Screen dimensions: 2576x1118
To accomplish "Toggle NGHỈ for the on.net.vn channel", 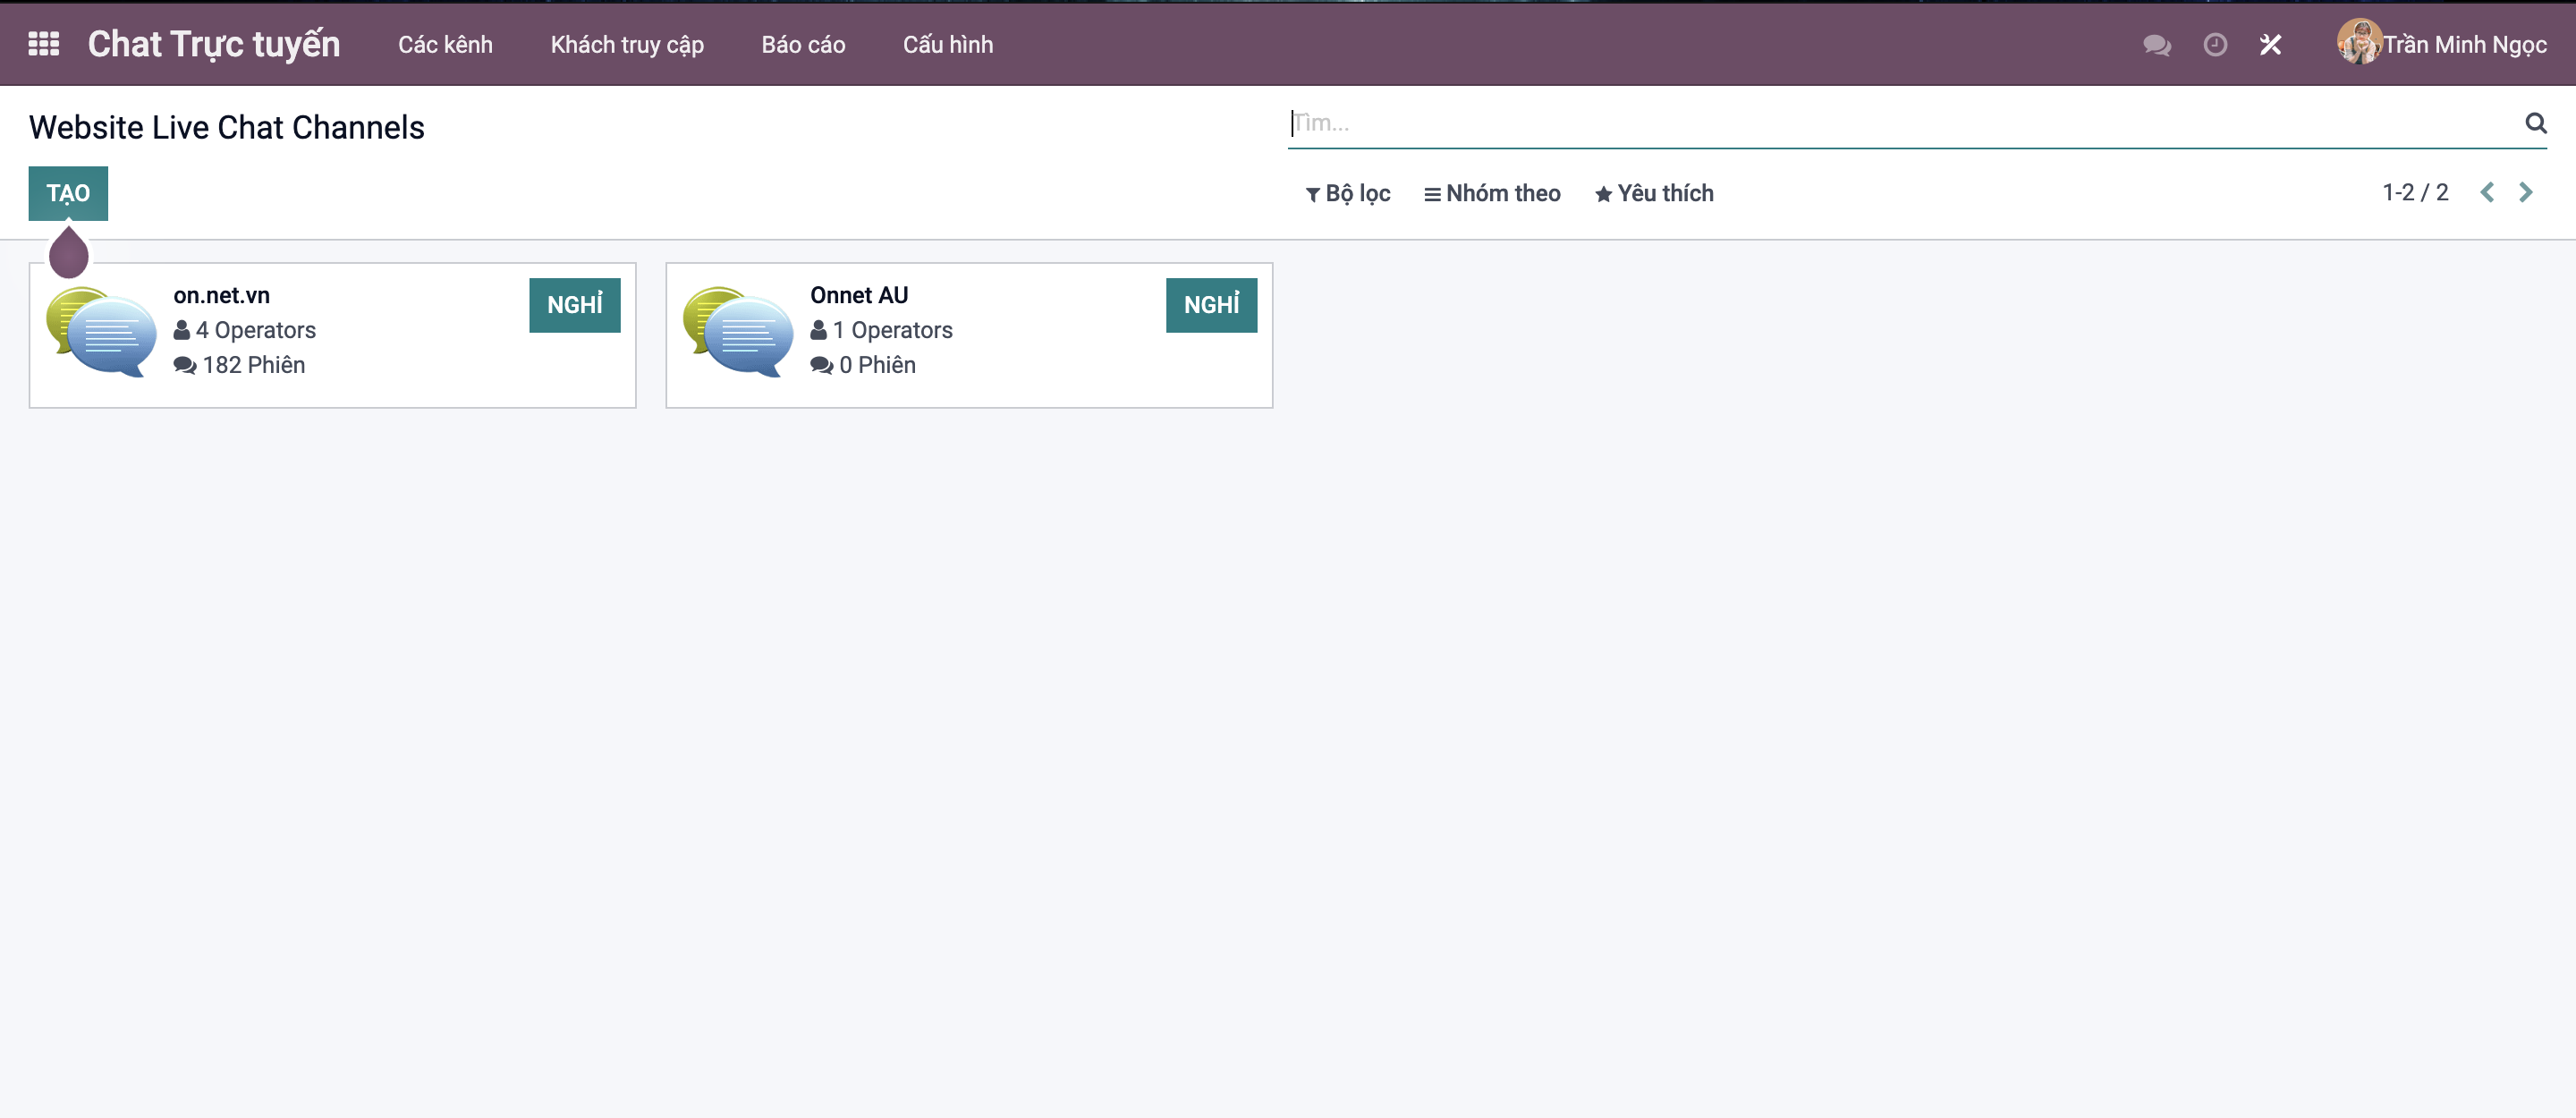I will pos(574,305).
